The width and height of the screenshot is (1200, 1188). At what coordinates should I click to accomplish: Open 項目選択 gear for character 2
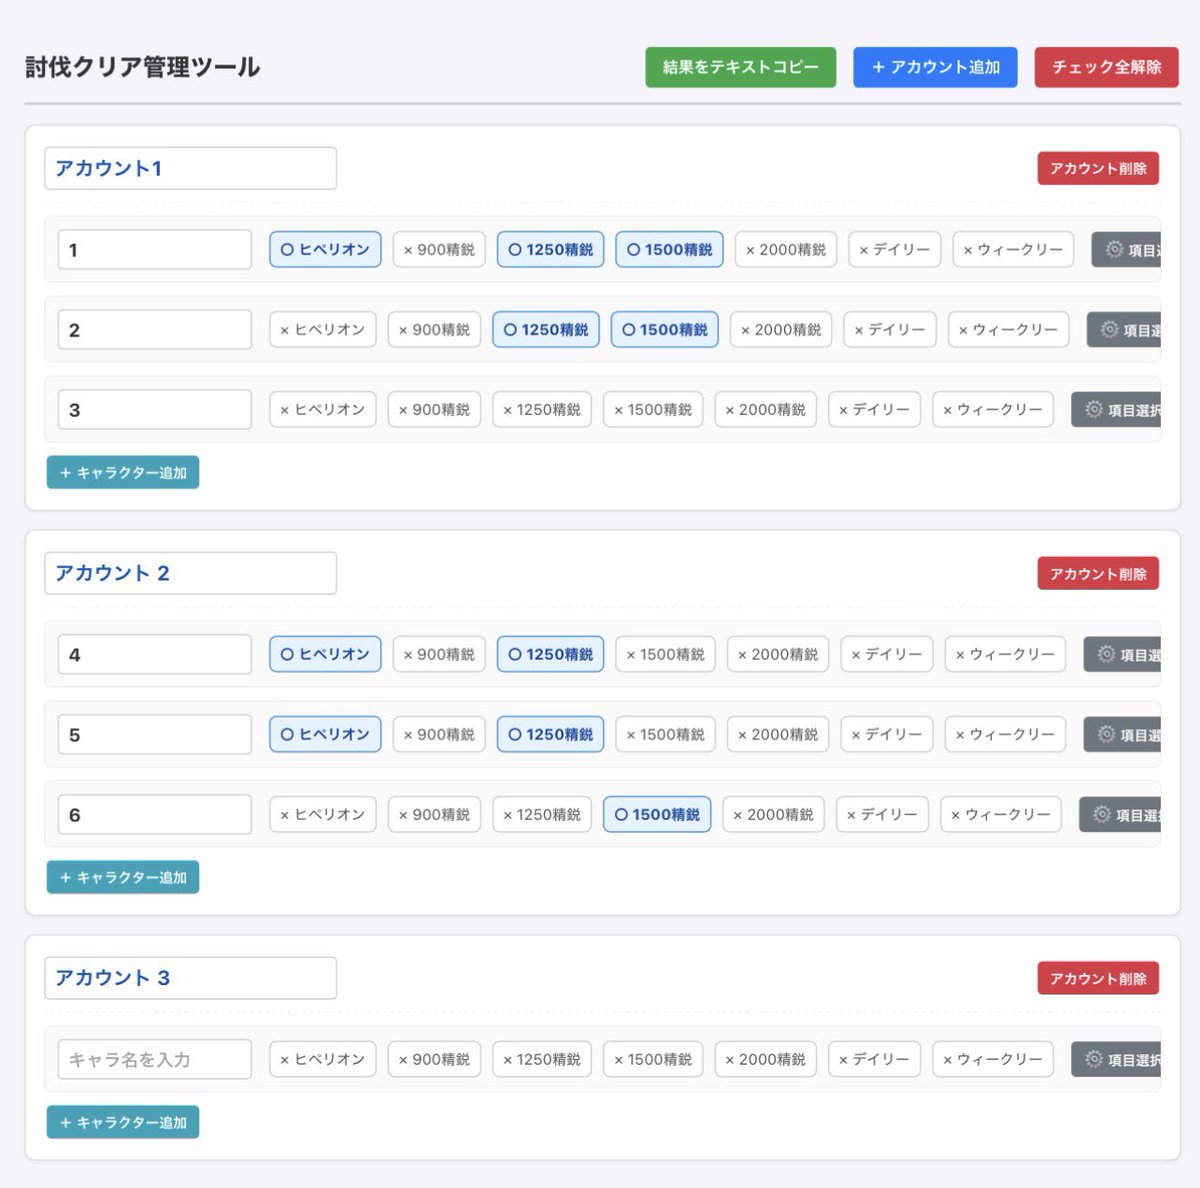[1124, 329]
